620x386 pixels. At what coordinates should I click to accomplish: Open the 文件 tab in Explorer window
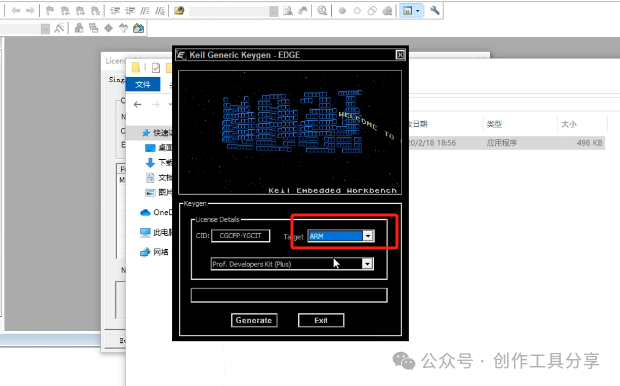click(x=143, y=84)
